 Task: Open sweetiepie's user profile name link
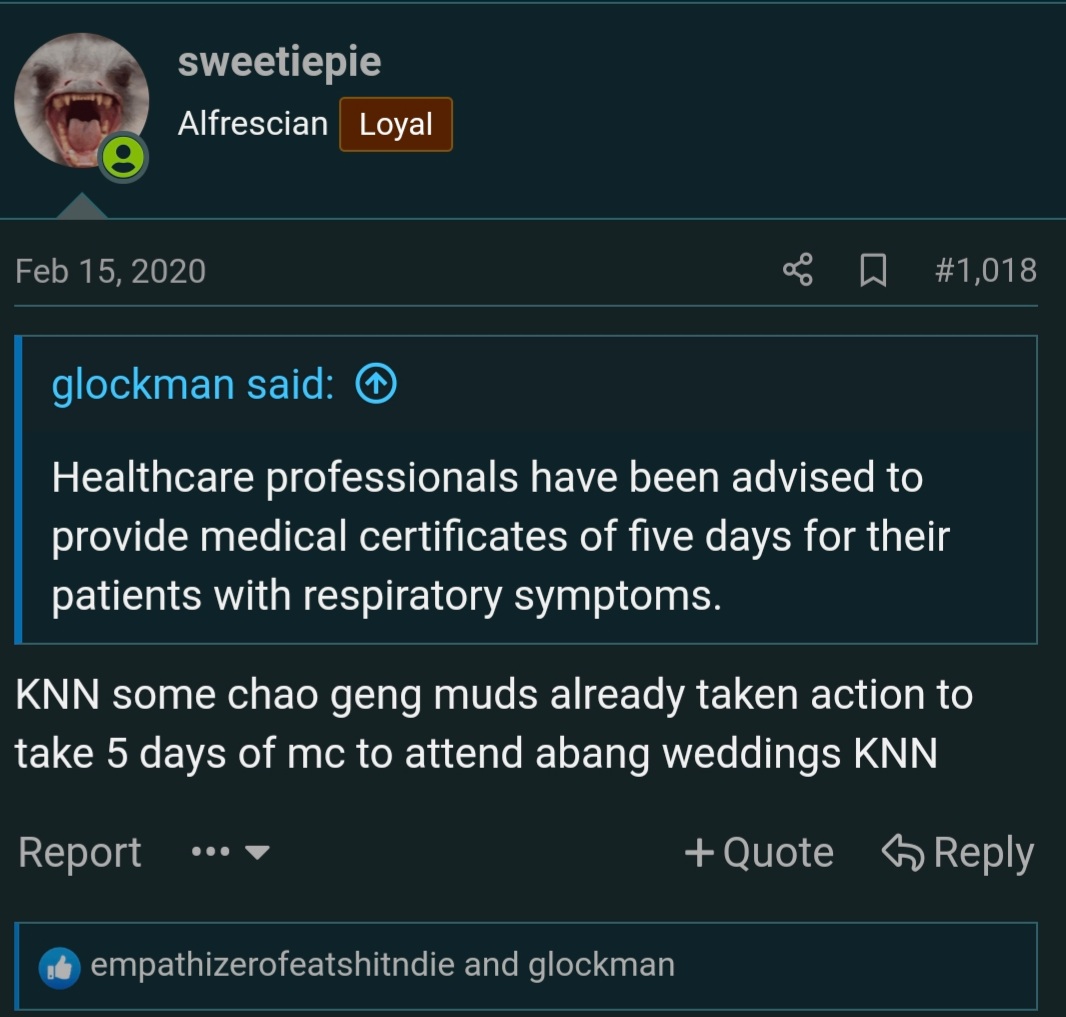[x=279, y=62]
